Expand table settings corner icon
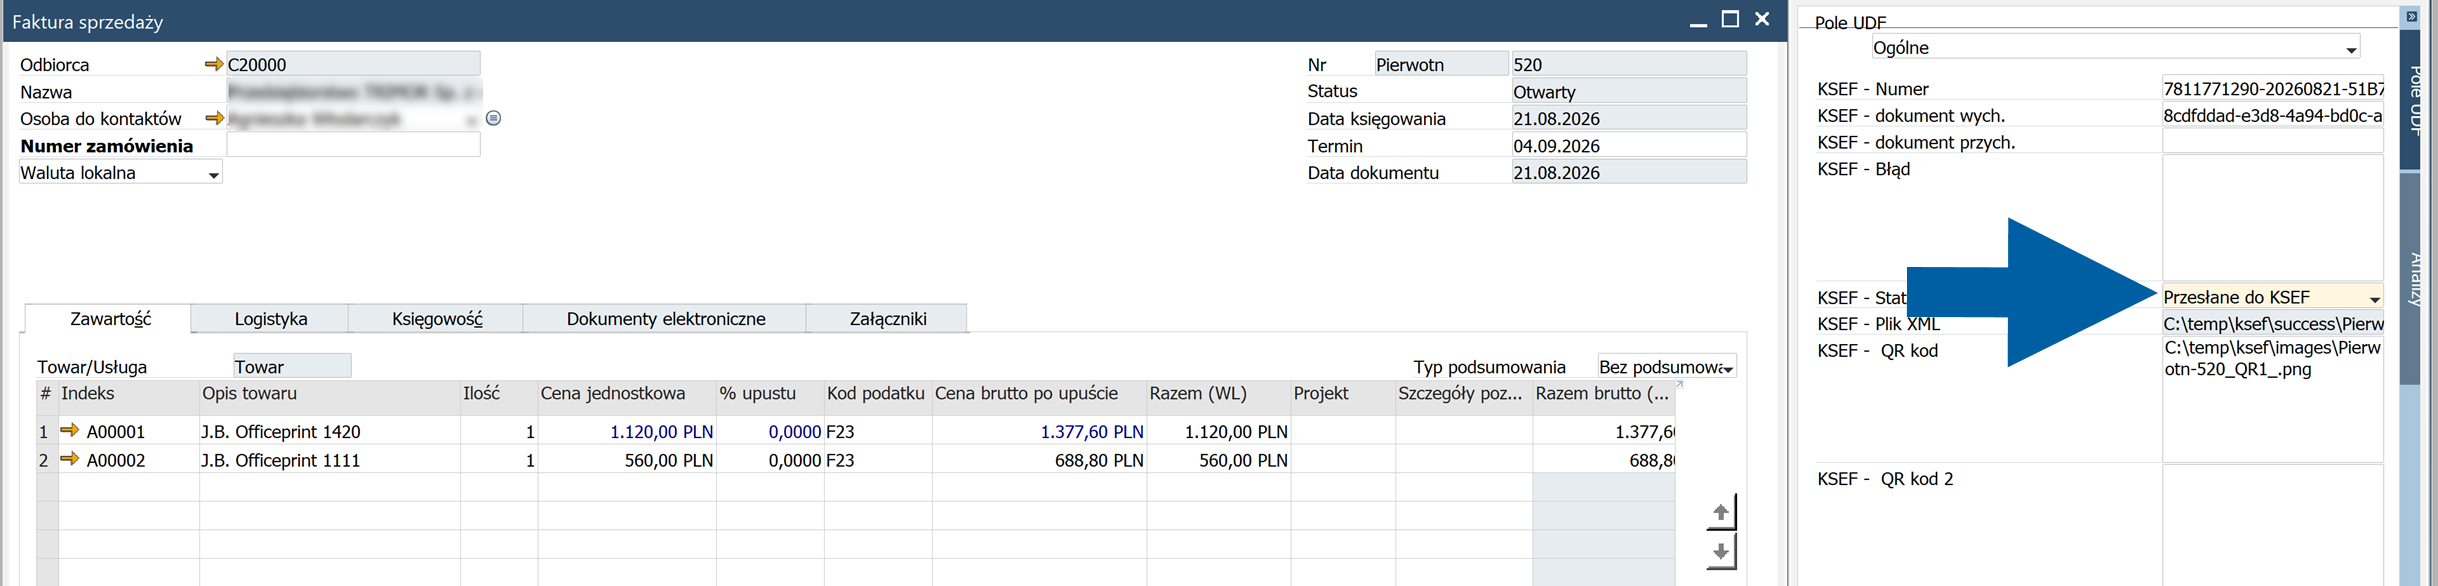 pos(1680,385)
